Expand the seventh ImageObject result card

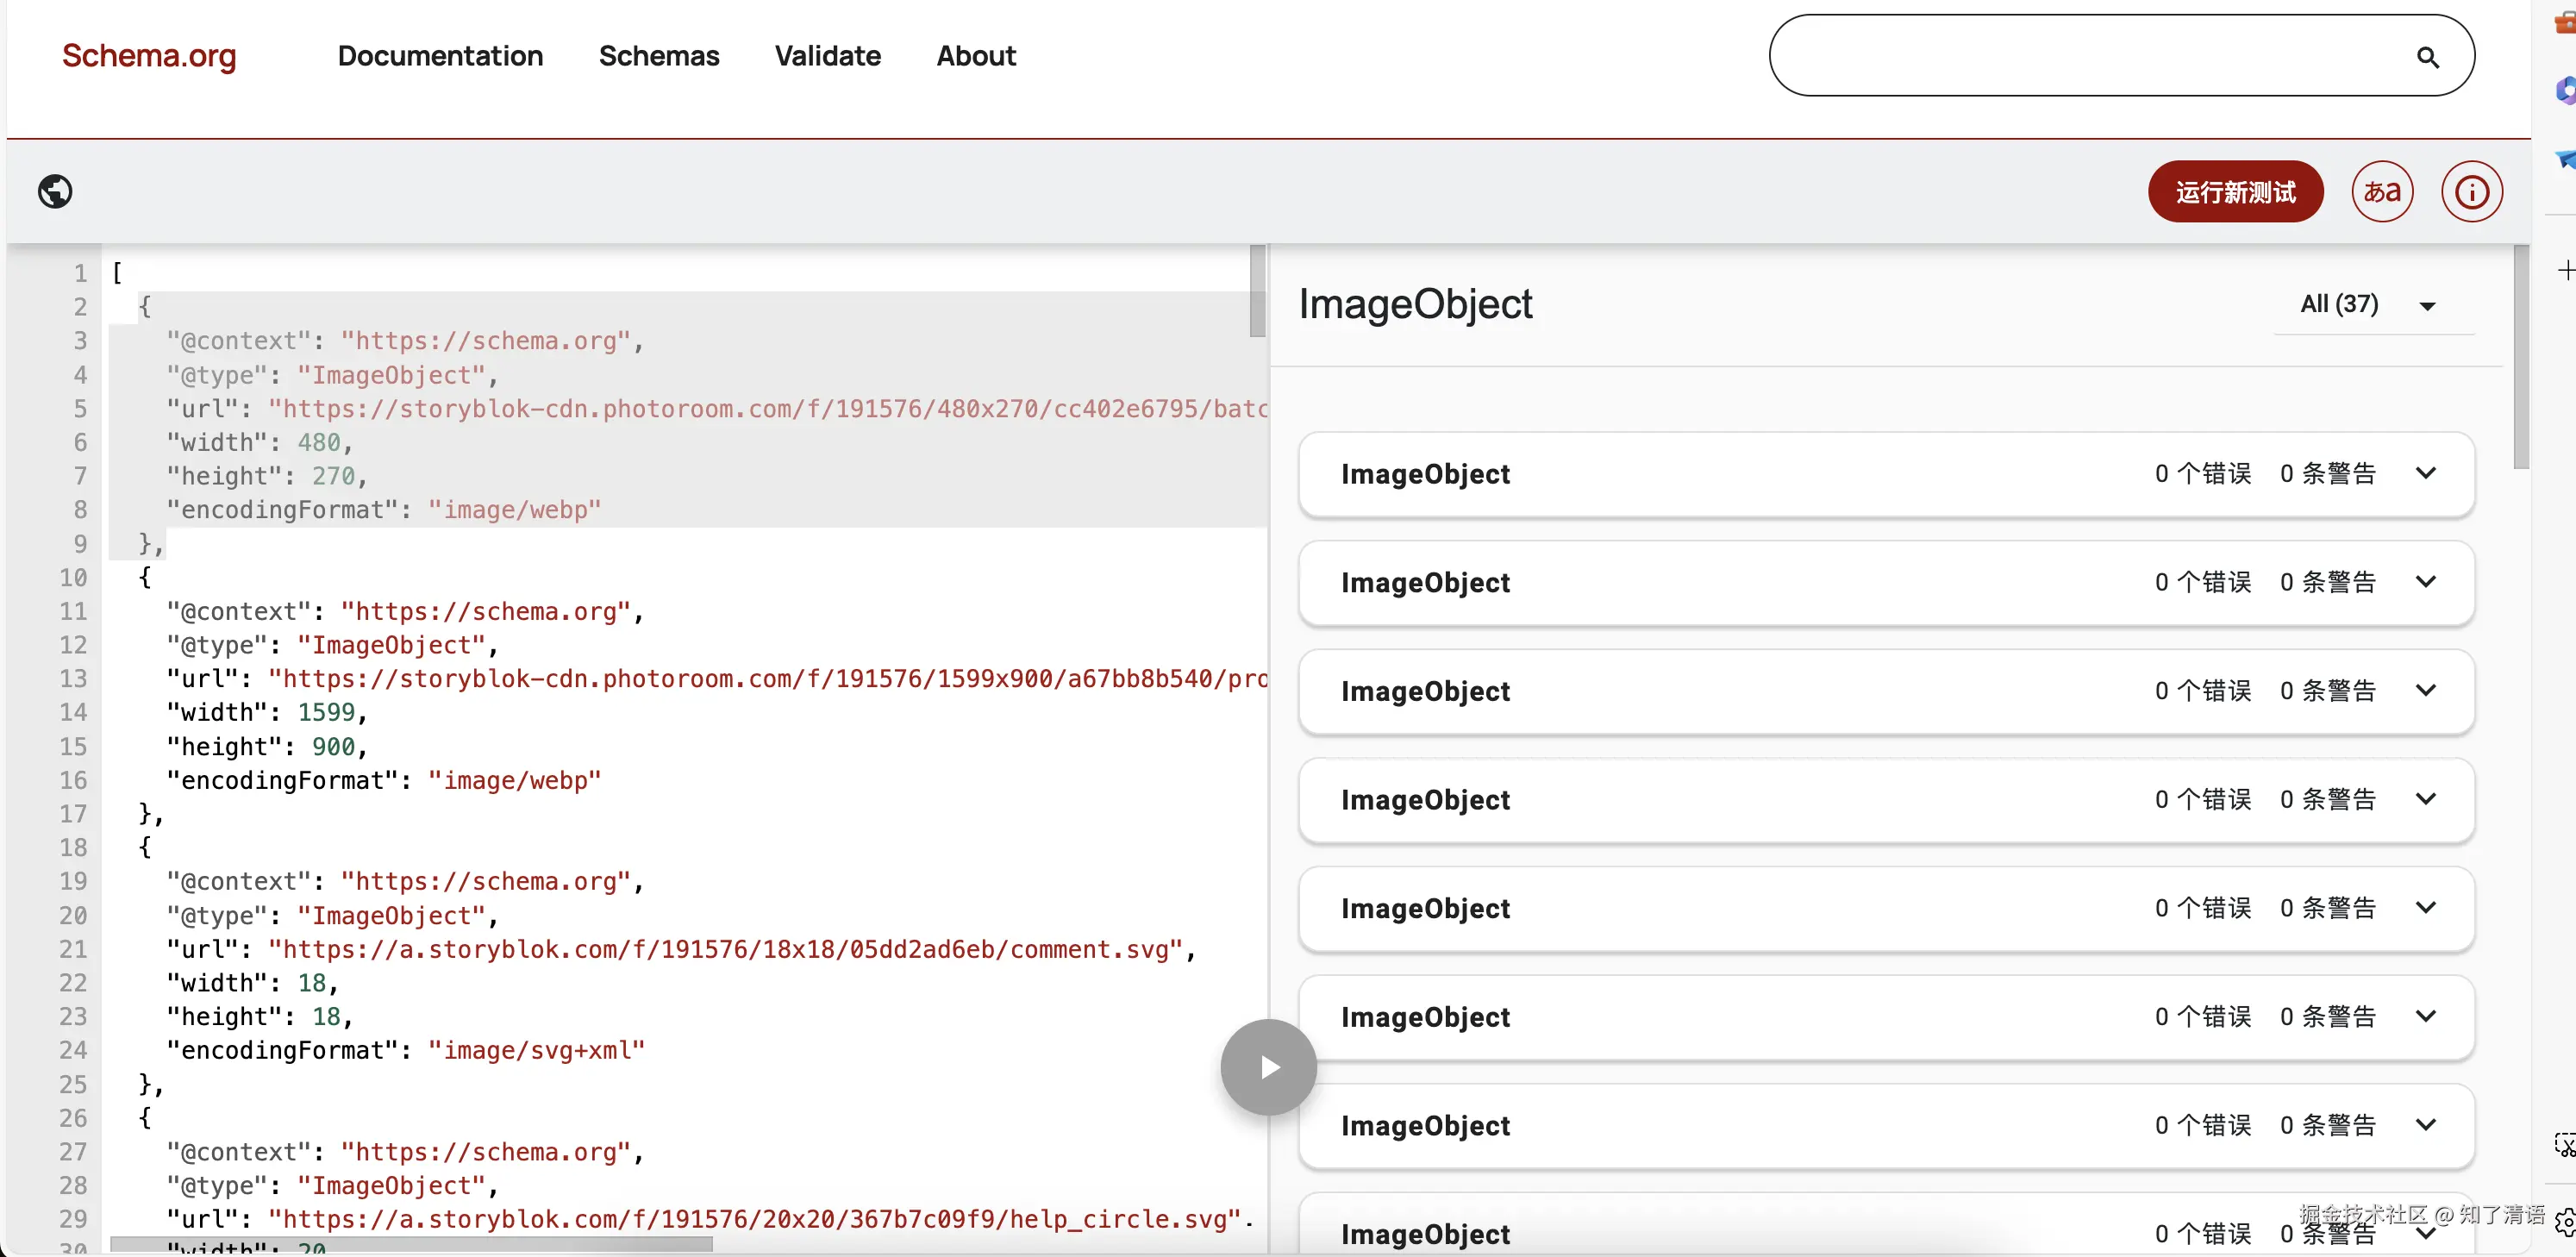(x=2425, y=1125)
